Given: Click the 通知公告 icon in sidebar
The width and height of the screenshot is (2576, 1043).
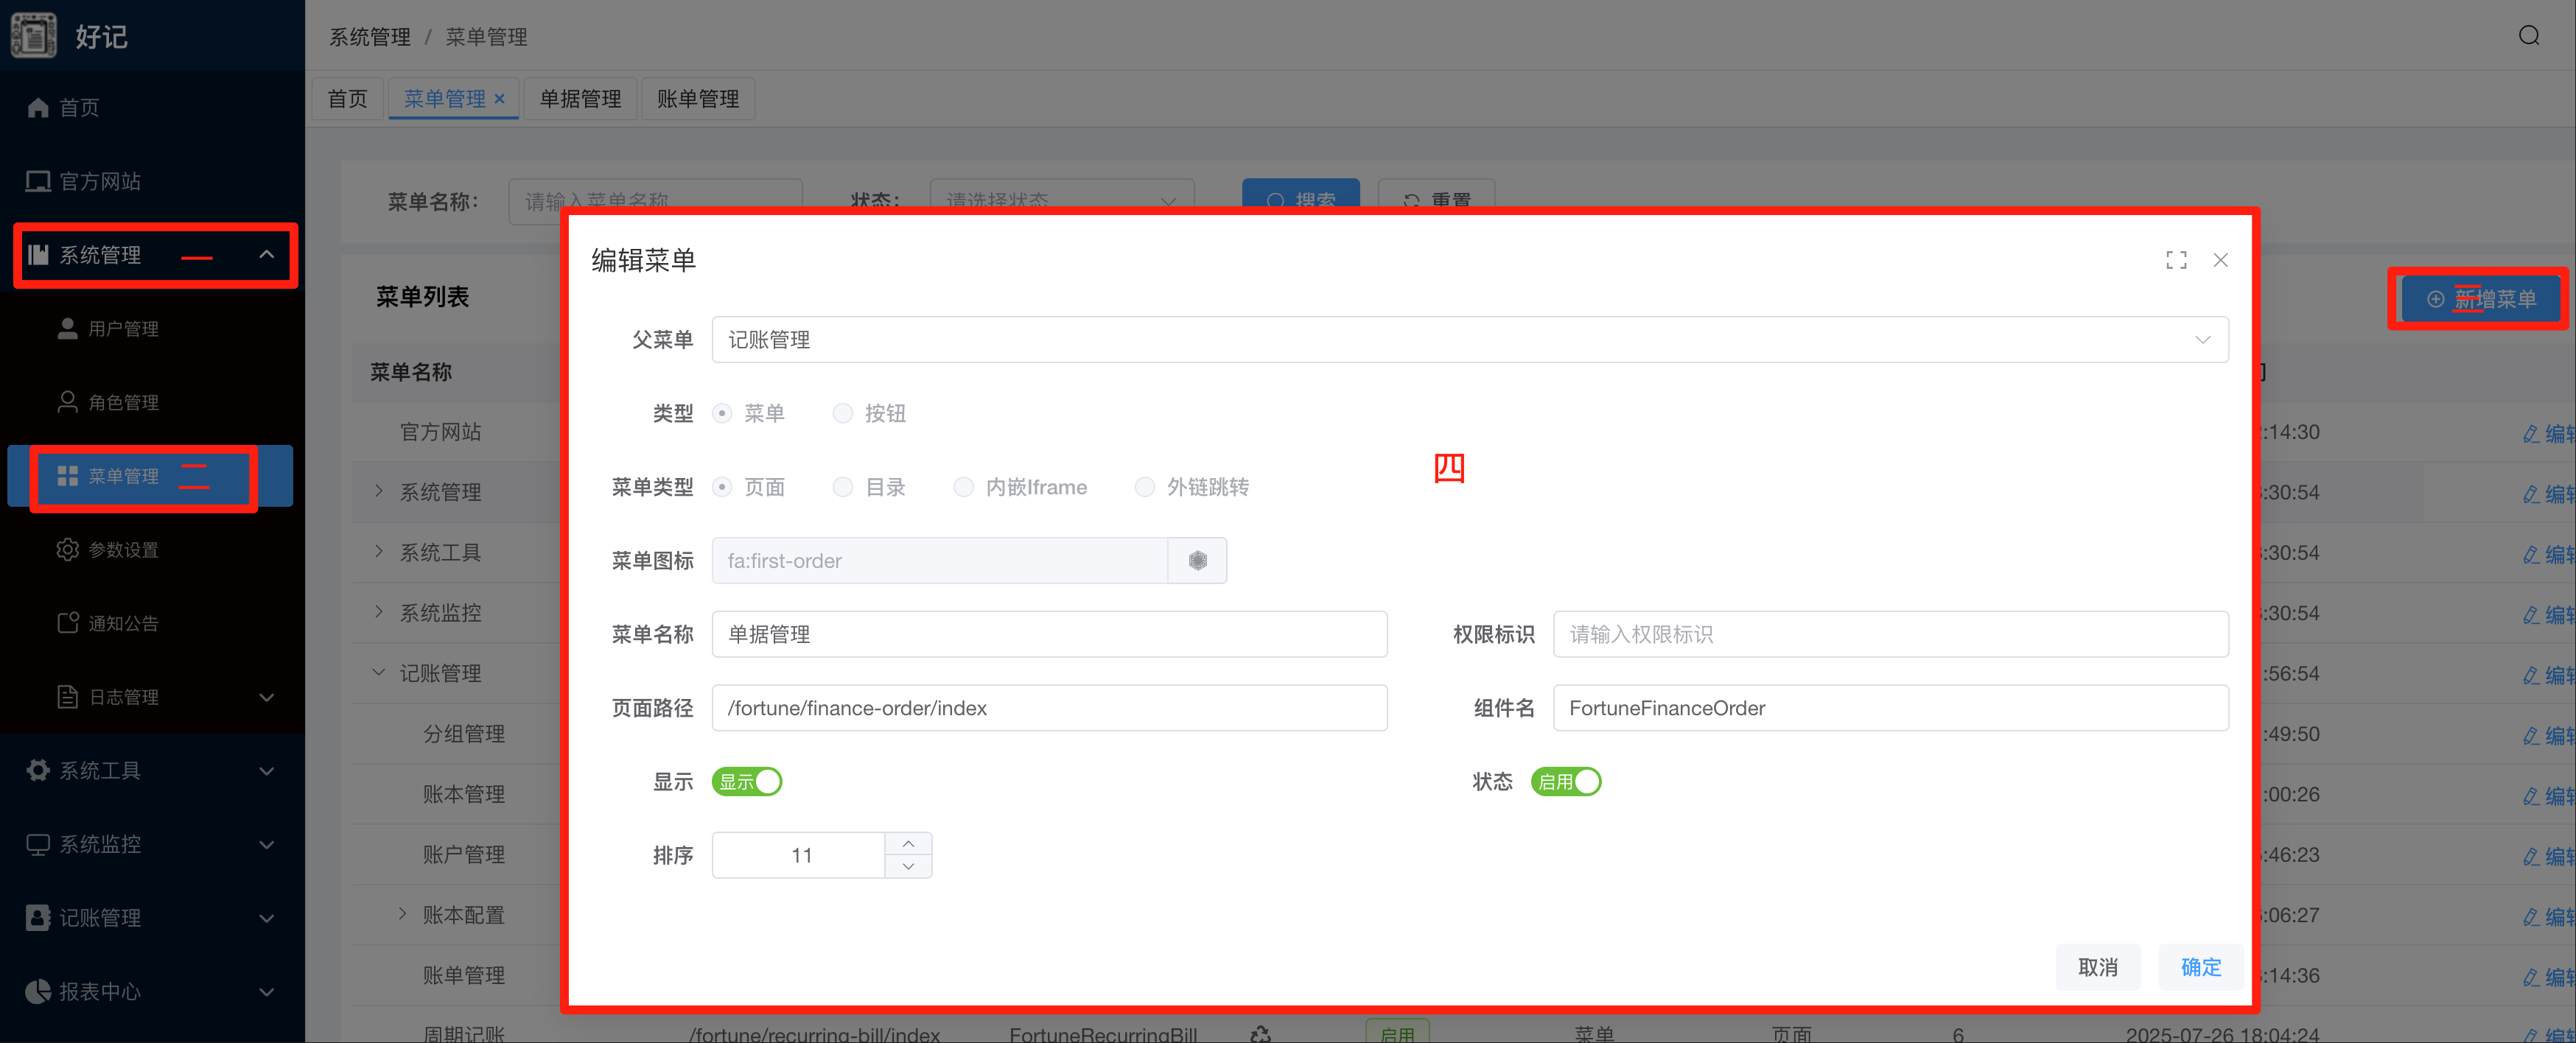Looking at the screenshot, I should pos(67,623).
